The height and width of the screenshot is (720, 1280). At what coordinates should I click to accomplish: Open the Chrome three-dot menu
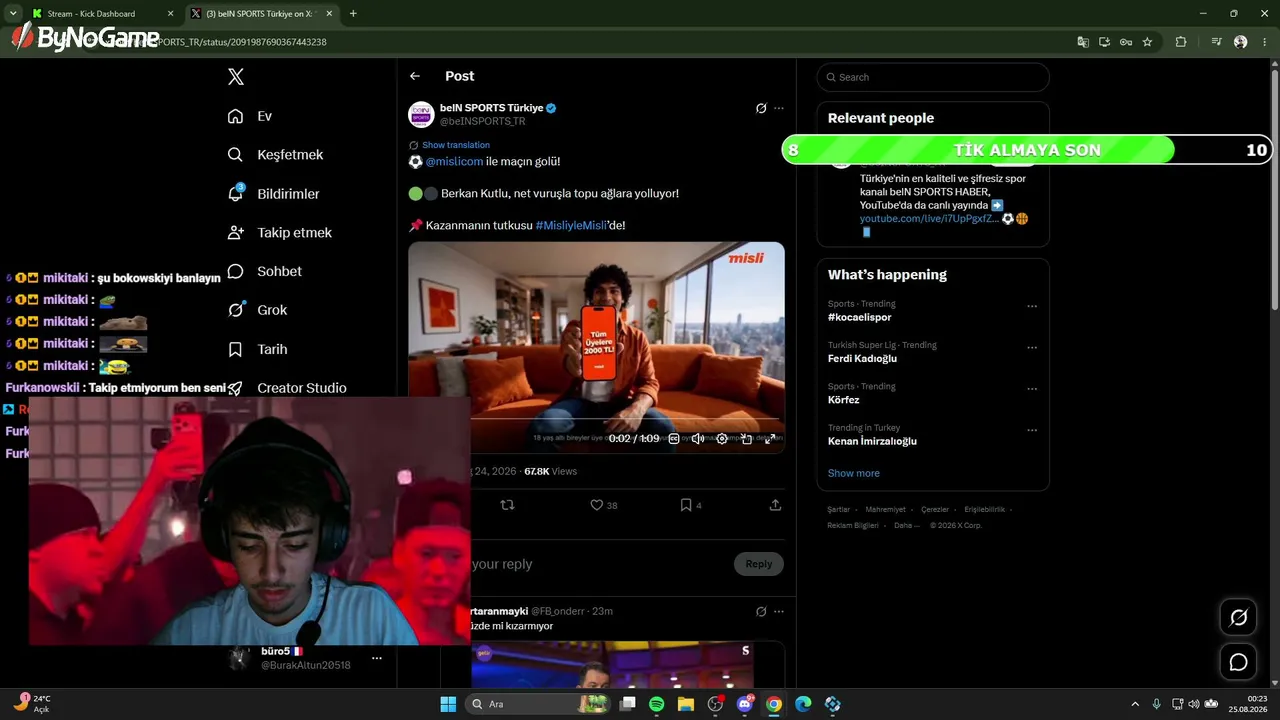(1265, 42)
